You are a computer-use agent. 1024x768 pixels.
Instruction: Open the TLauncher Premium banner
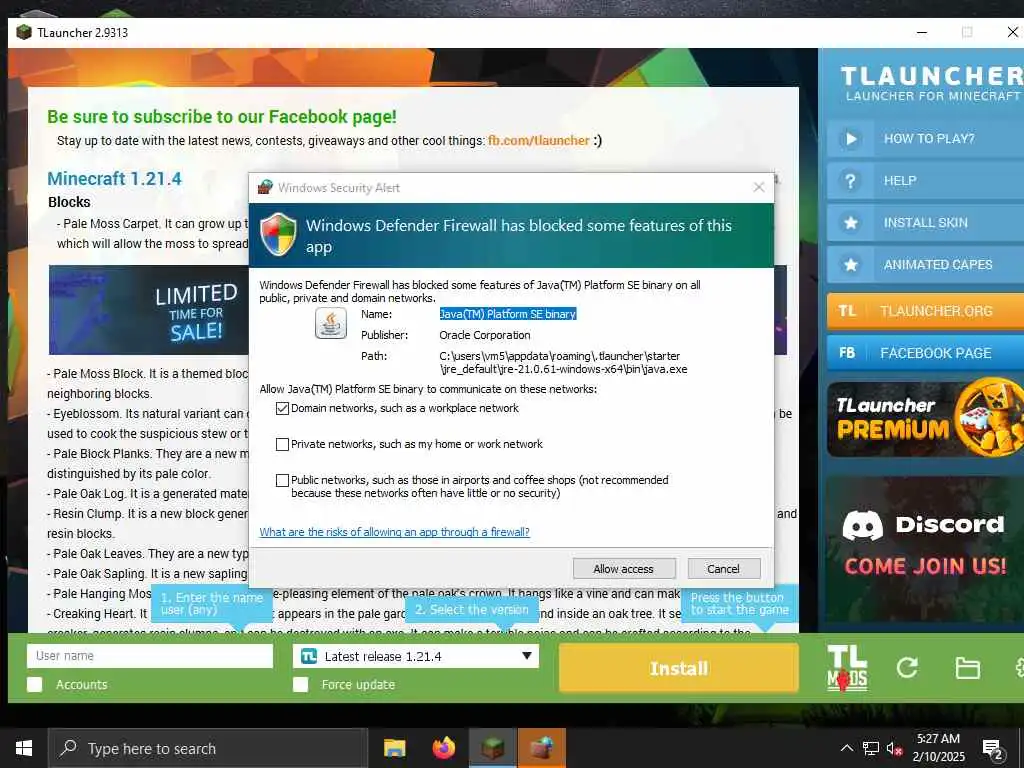tap(925, 419)
